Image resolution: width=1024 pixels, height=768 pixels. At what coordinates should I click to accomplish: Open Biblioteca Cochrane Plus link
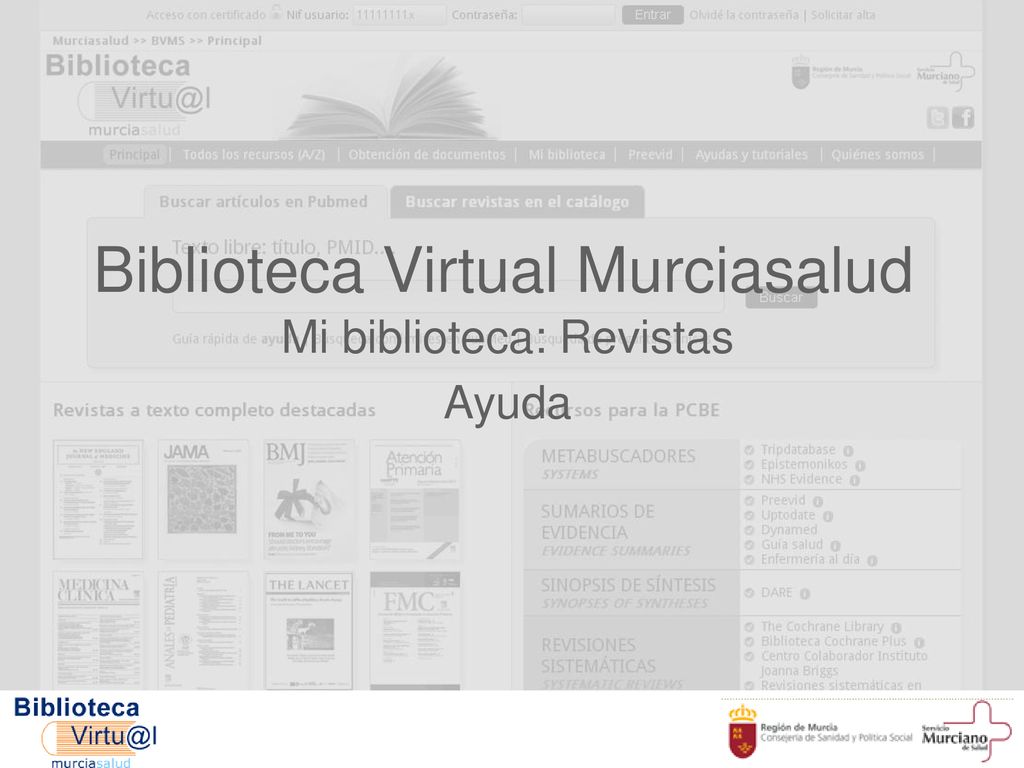[x=833, y=642]
